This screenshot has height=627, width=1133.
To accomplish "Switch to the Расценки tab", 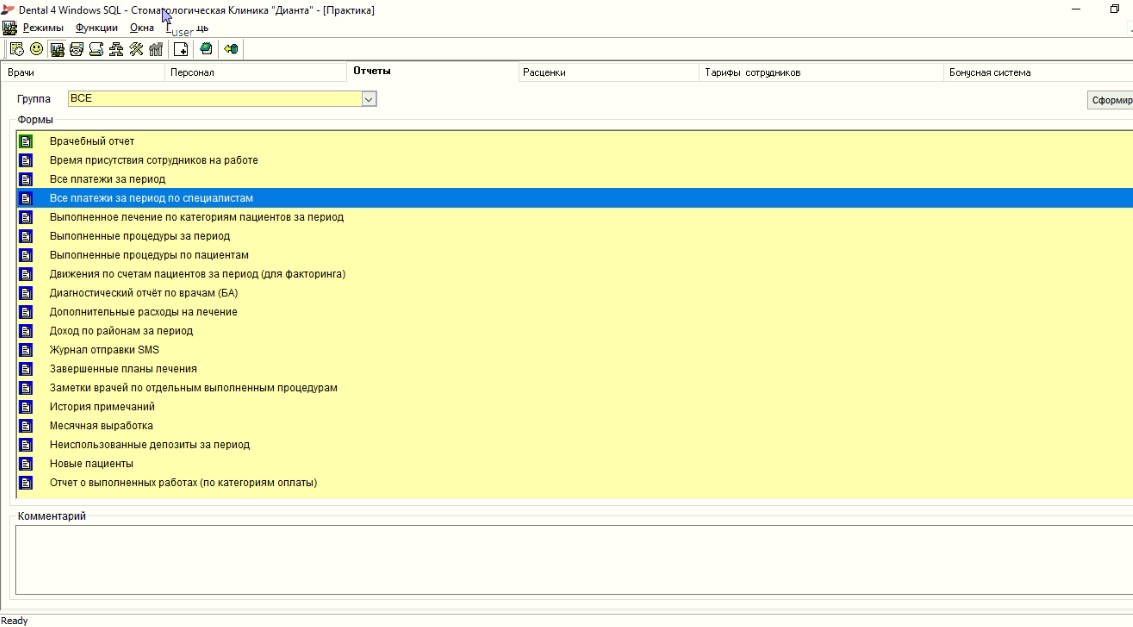I will [x=544, y=72].
